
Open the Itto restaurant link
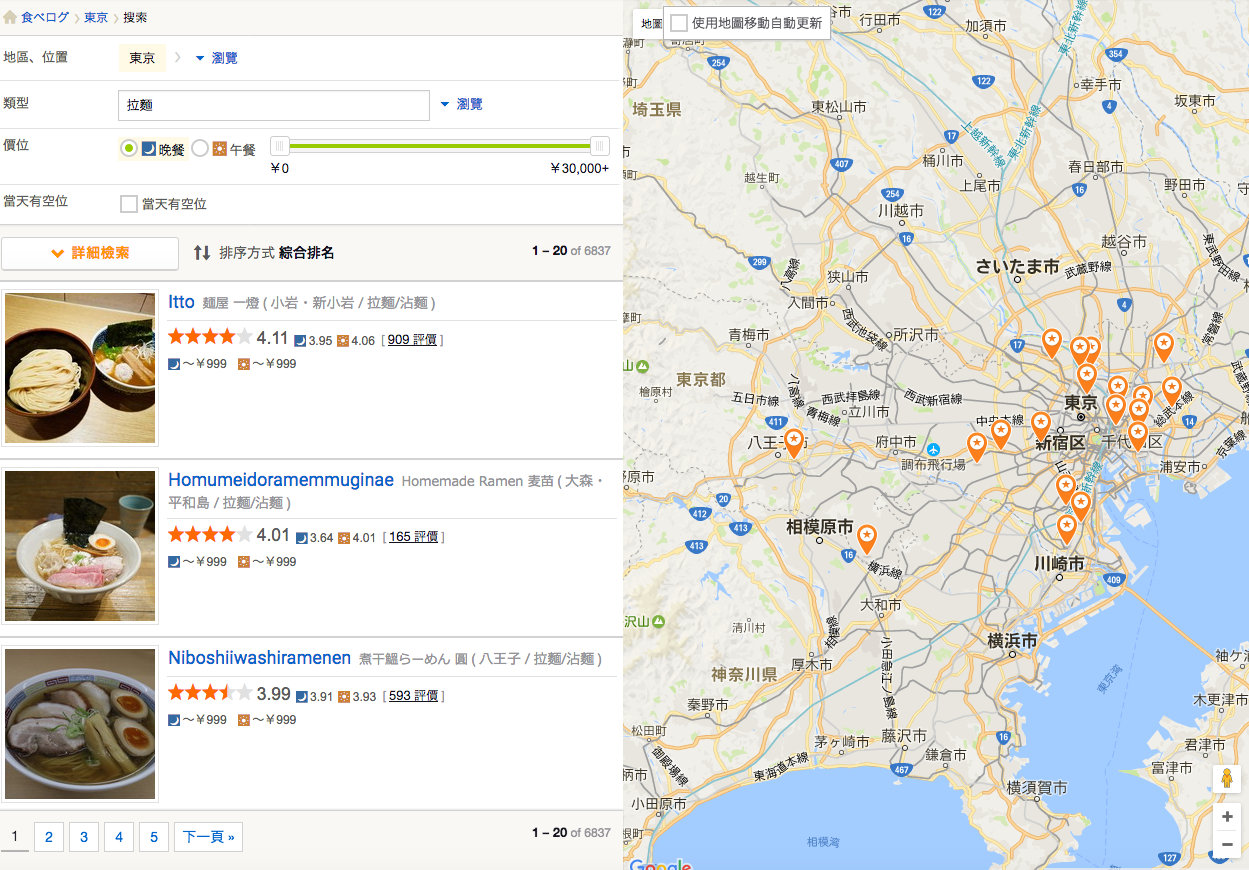click(181, 302)
